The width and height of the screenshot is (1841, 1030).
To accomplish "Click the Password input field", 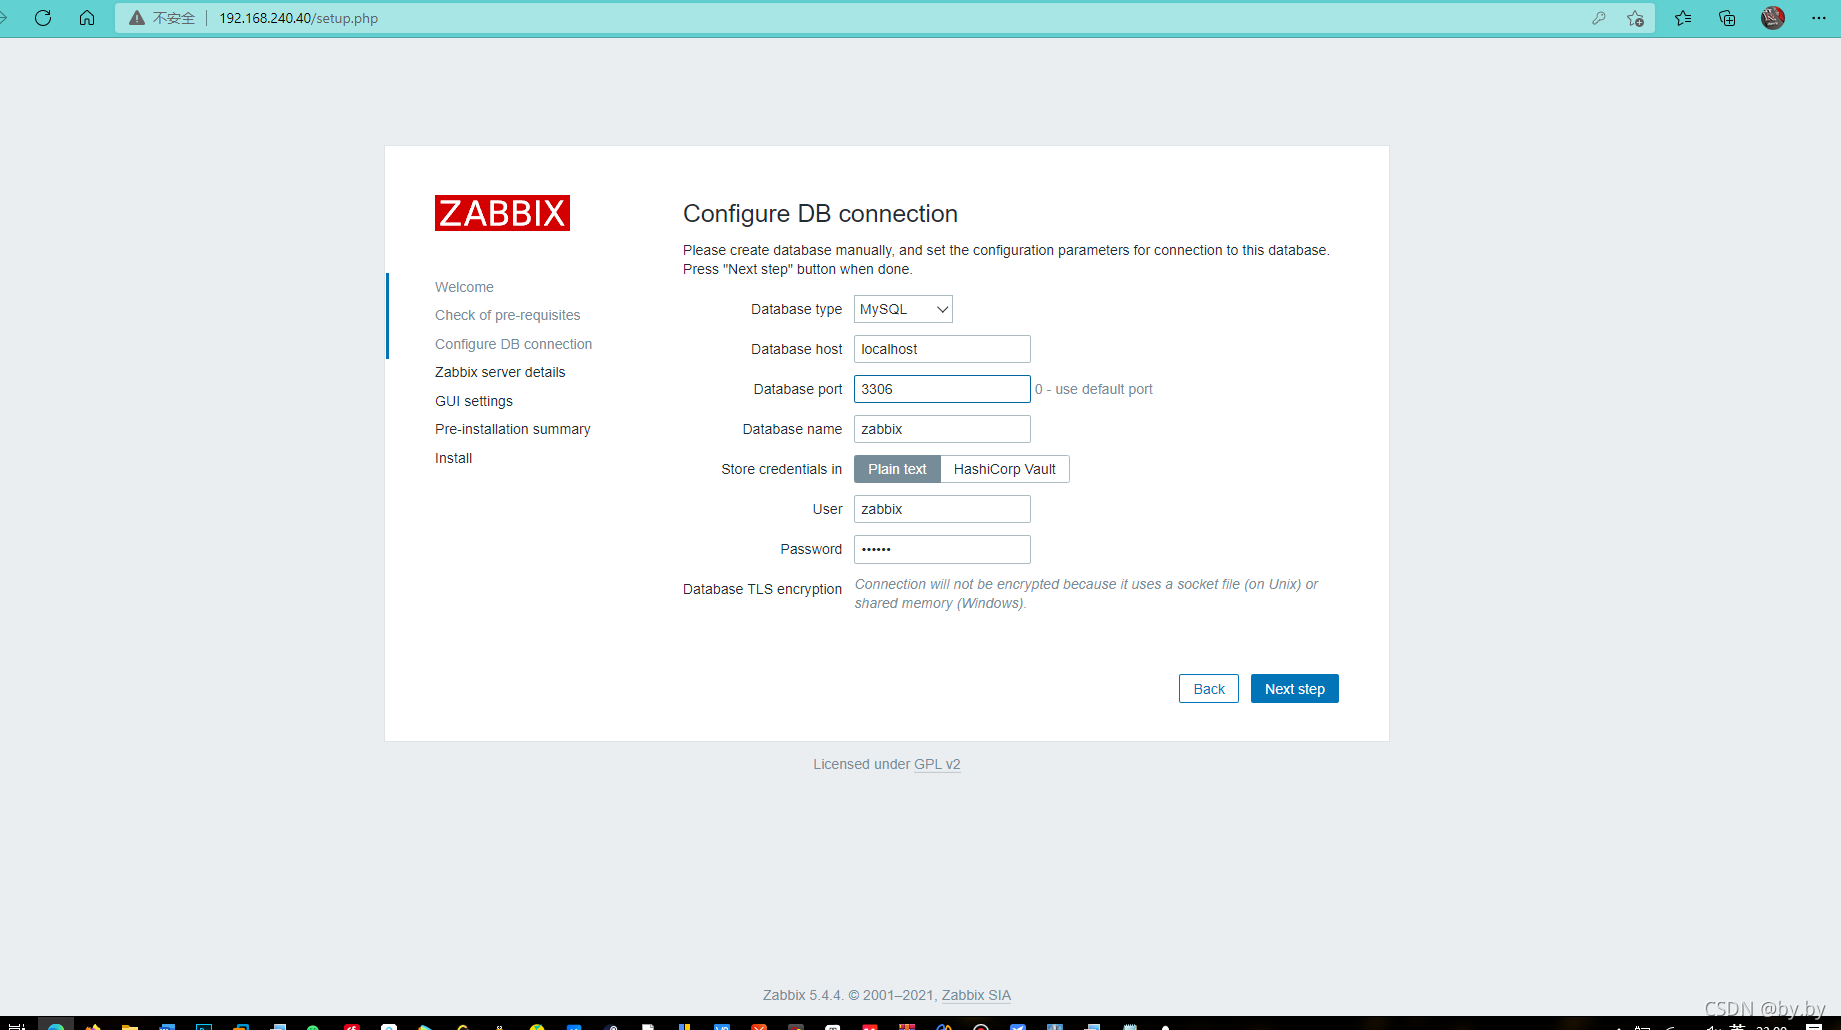I will 942,549.
